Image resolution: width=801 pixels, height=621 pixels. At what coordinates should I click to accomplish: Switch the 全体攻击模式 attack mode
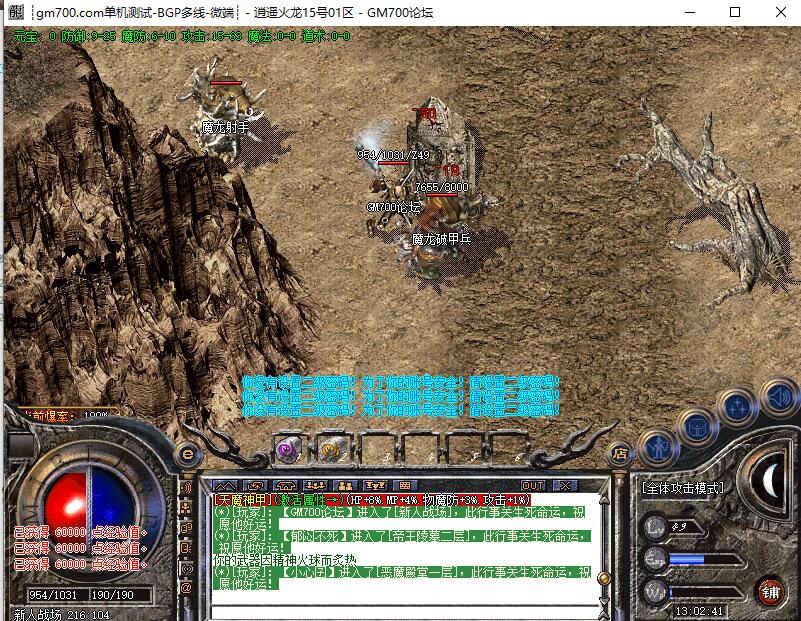[681, 488]
